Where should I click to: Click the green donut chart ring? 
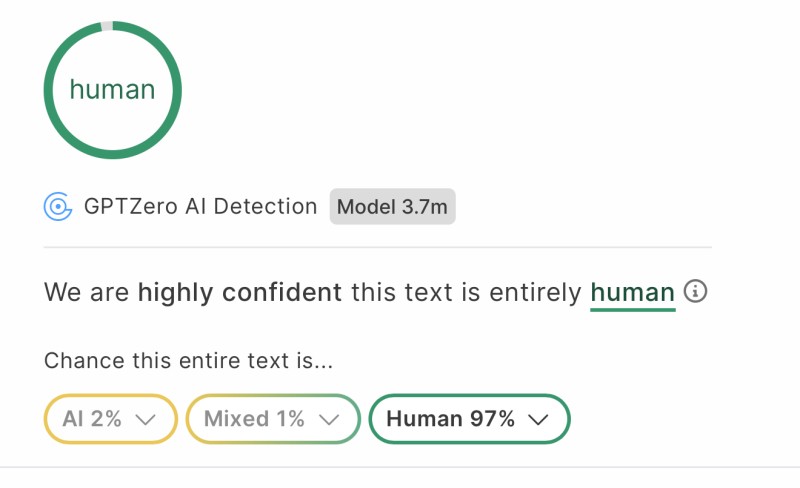48,90
